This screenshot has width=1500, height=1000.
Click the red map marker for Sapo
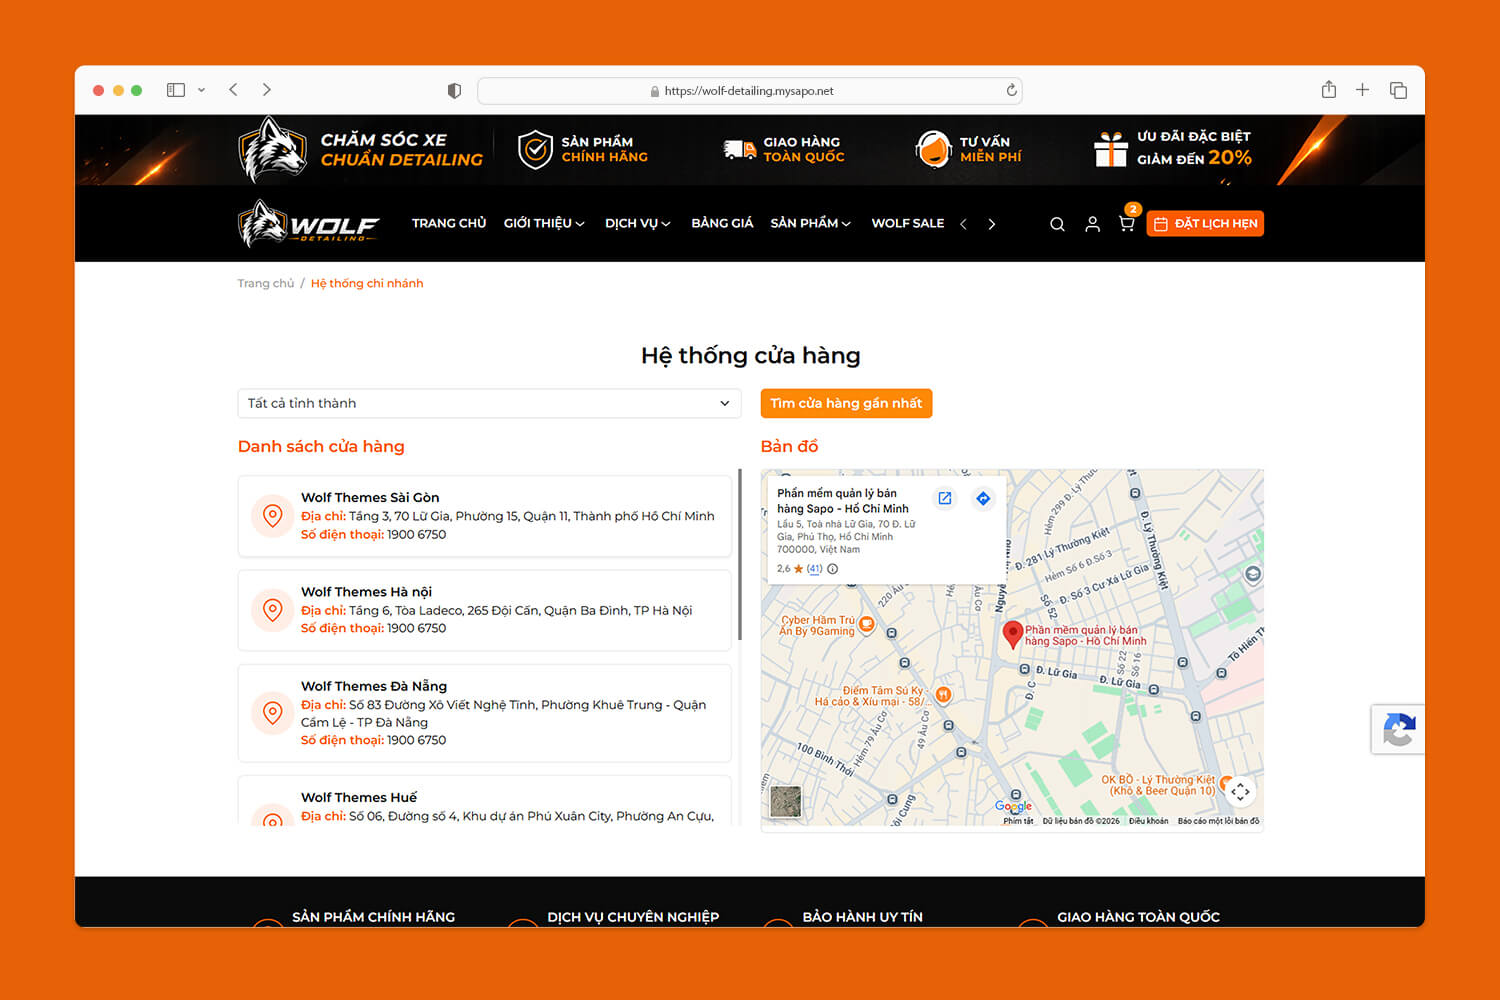click(1012, 634)
